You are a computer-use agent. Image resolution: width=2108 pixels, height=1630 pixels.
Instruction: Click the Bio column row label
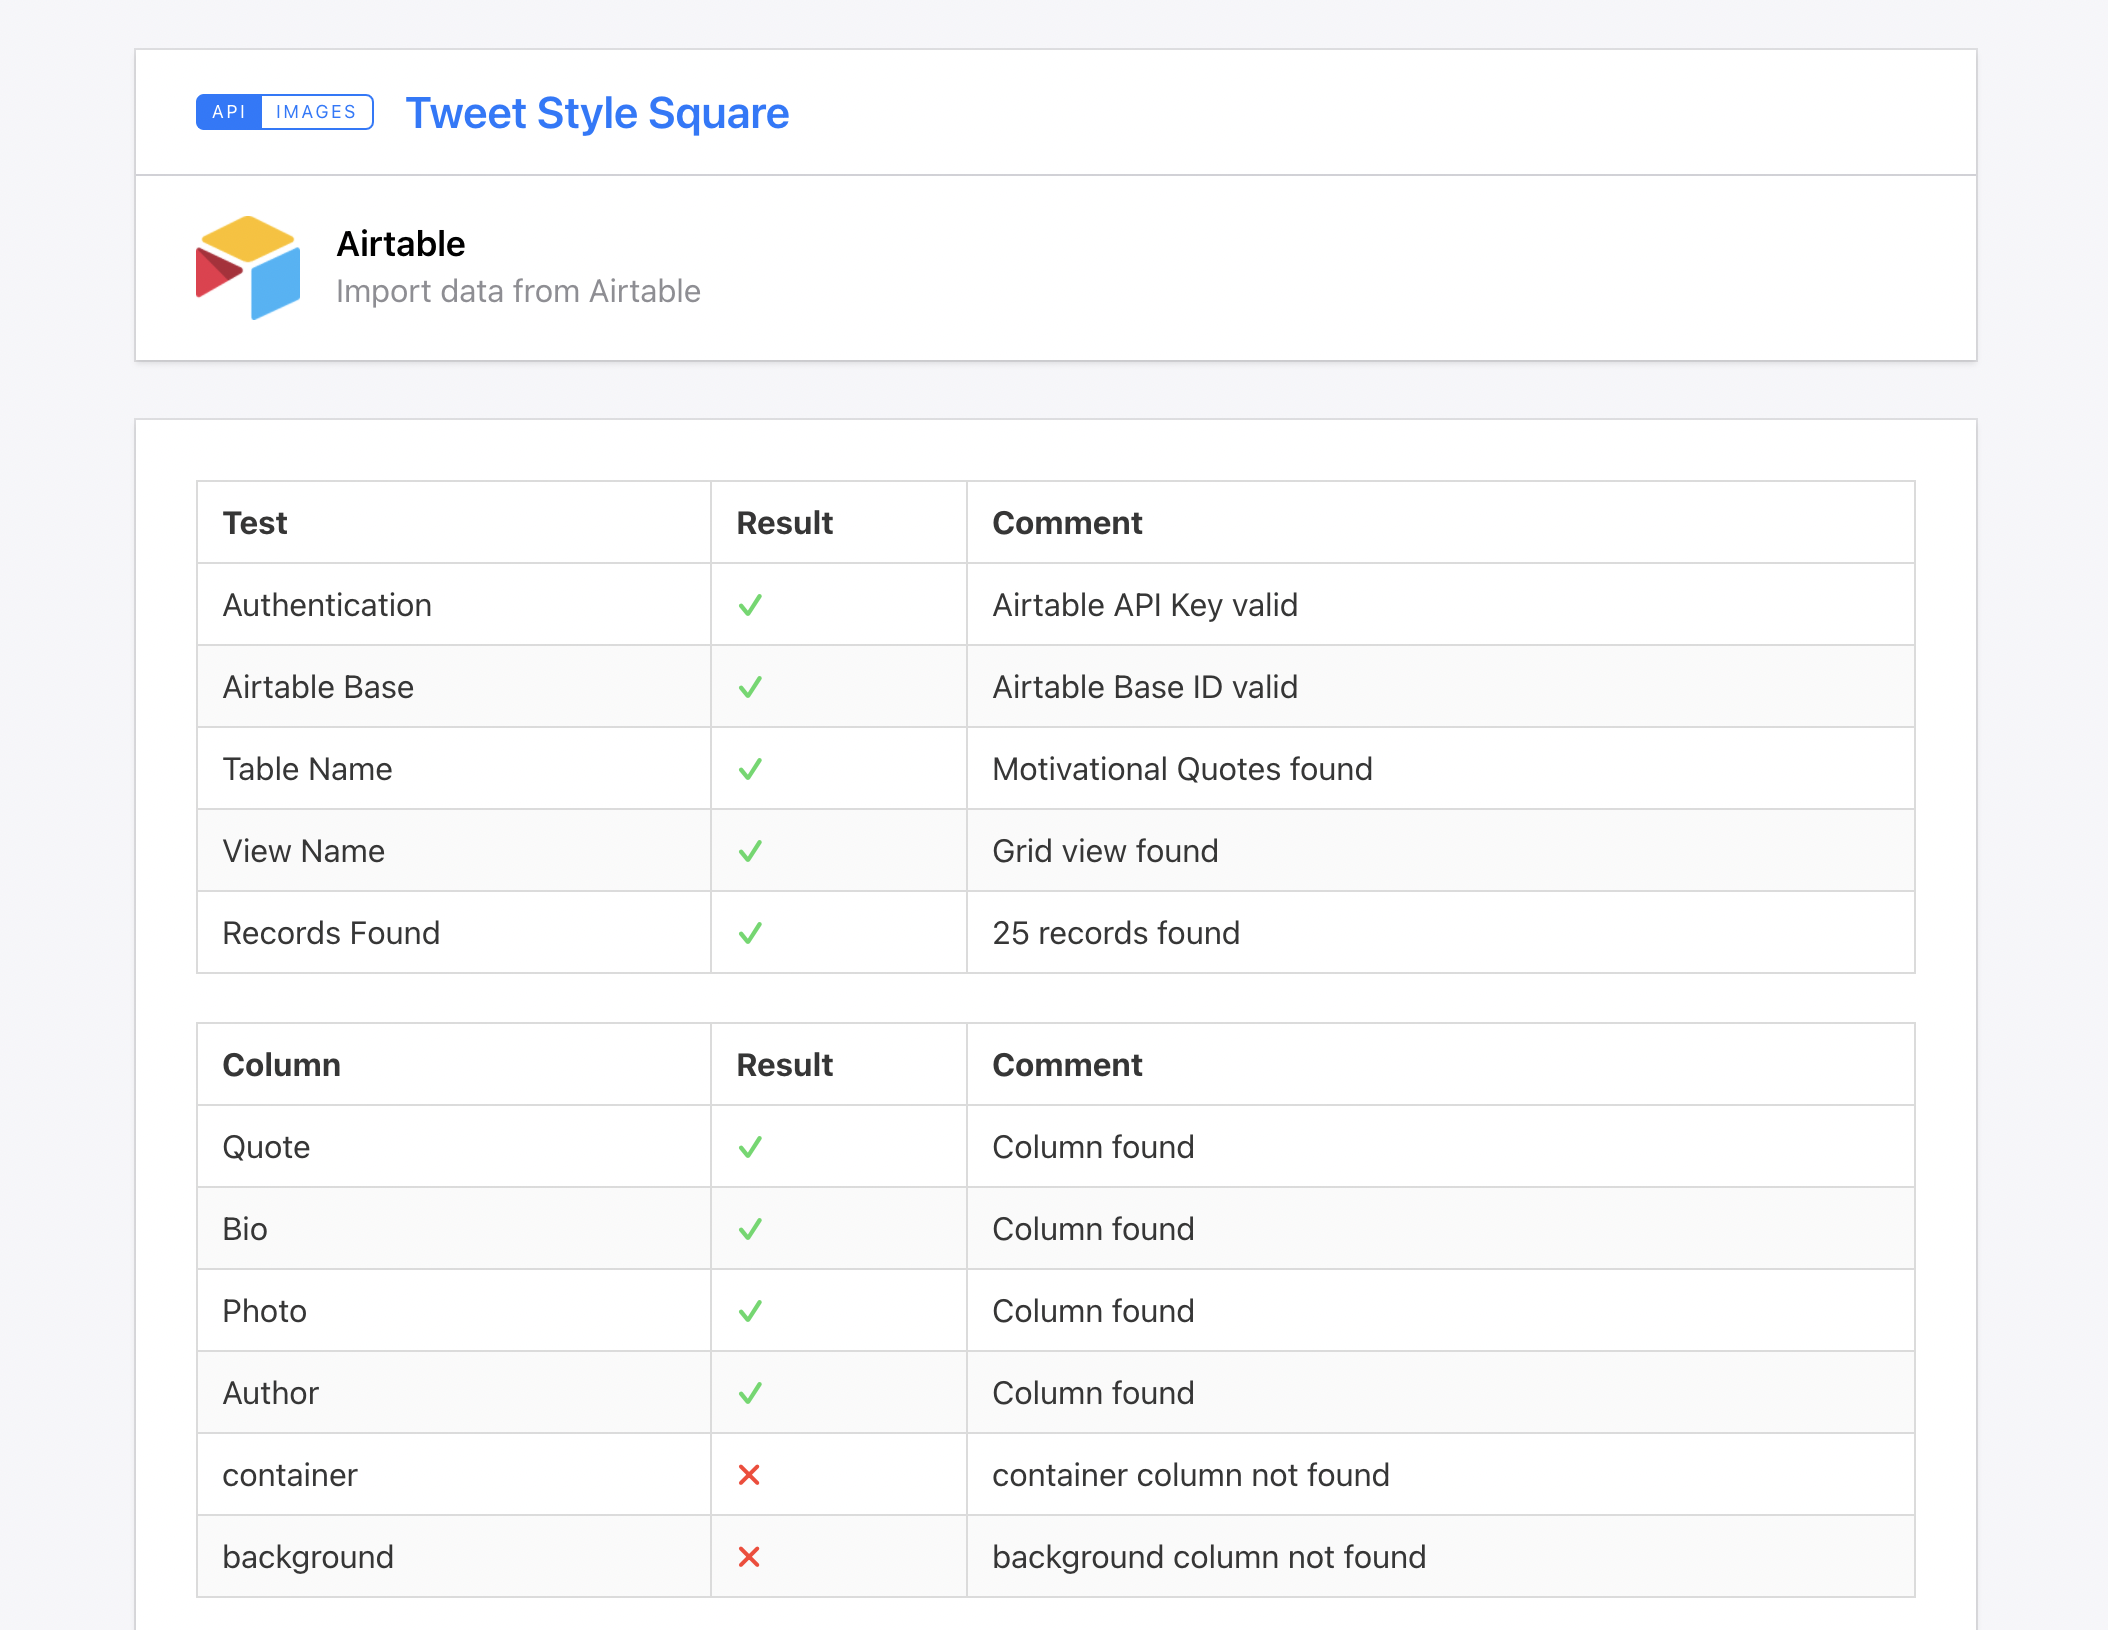point(245,1229)
